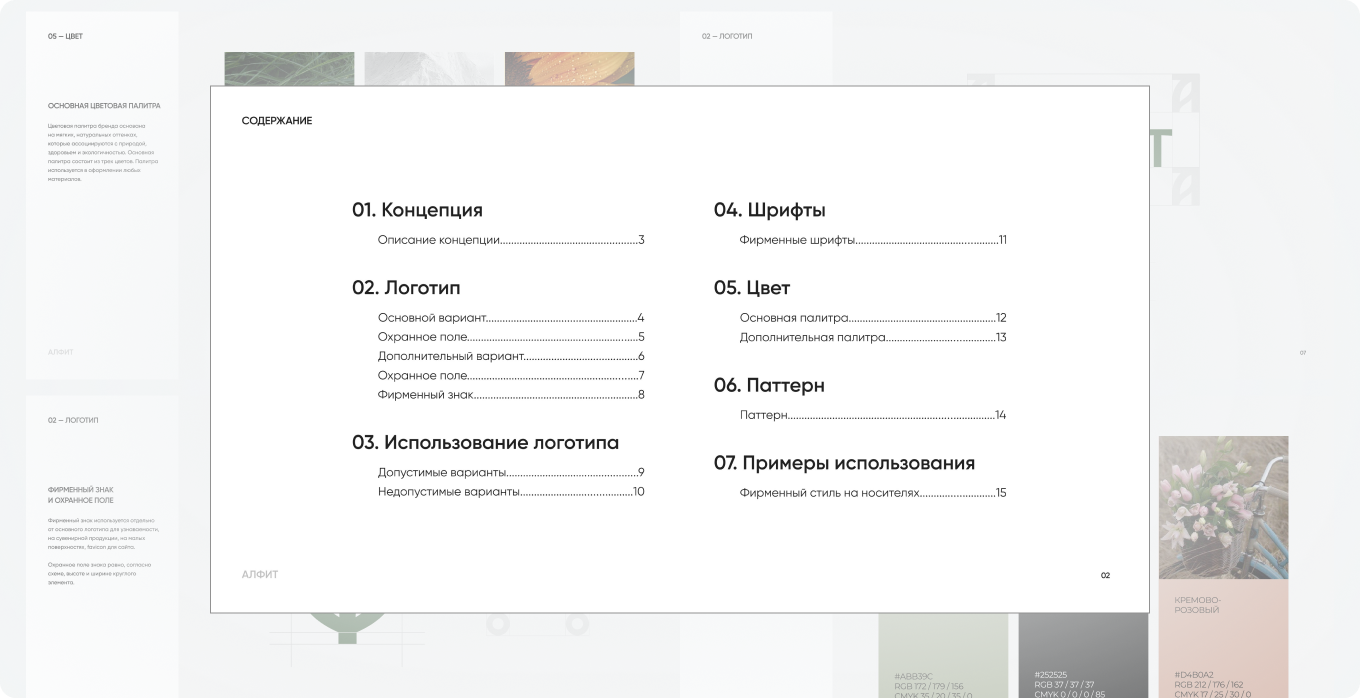
Task: Click the 05 — ЦВЕТ label on the background page
Action: (66, 36)
